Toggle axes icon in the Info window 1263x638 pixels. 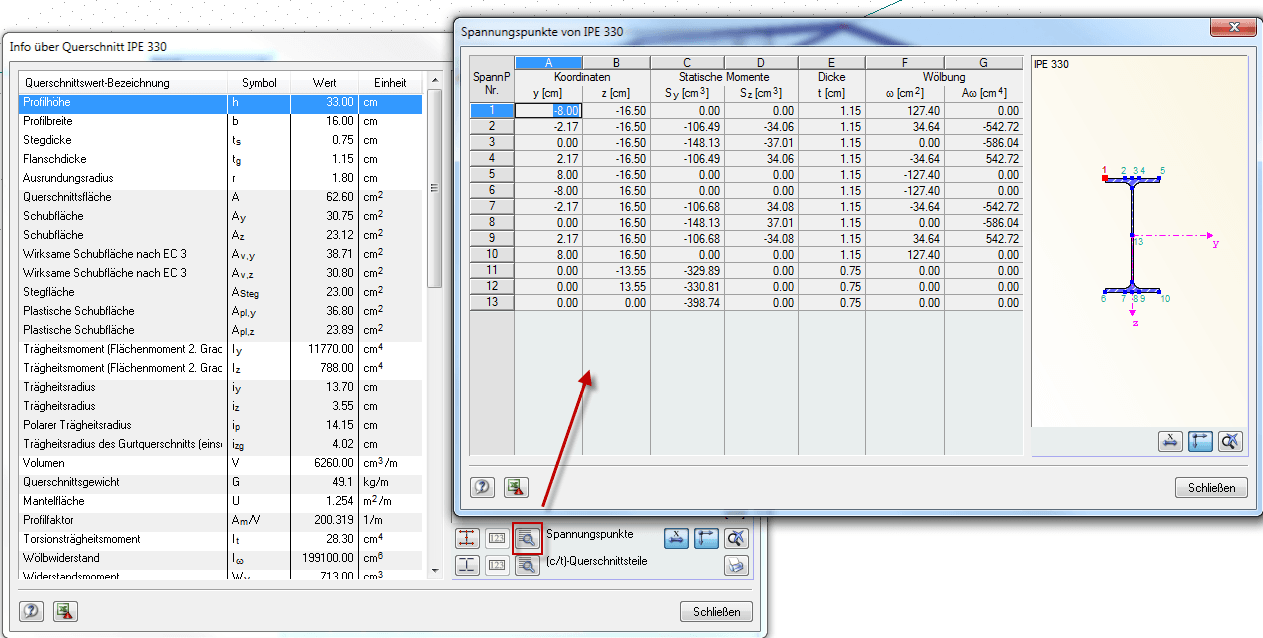coord(707,537)
